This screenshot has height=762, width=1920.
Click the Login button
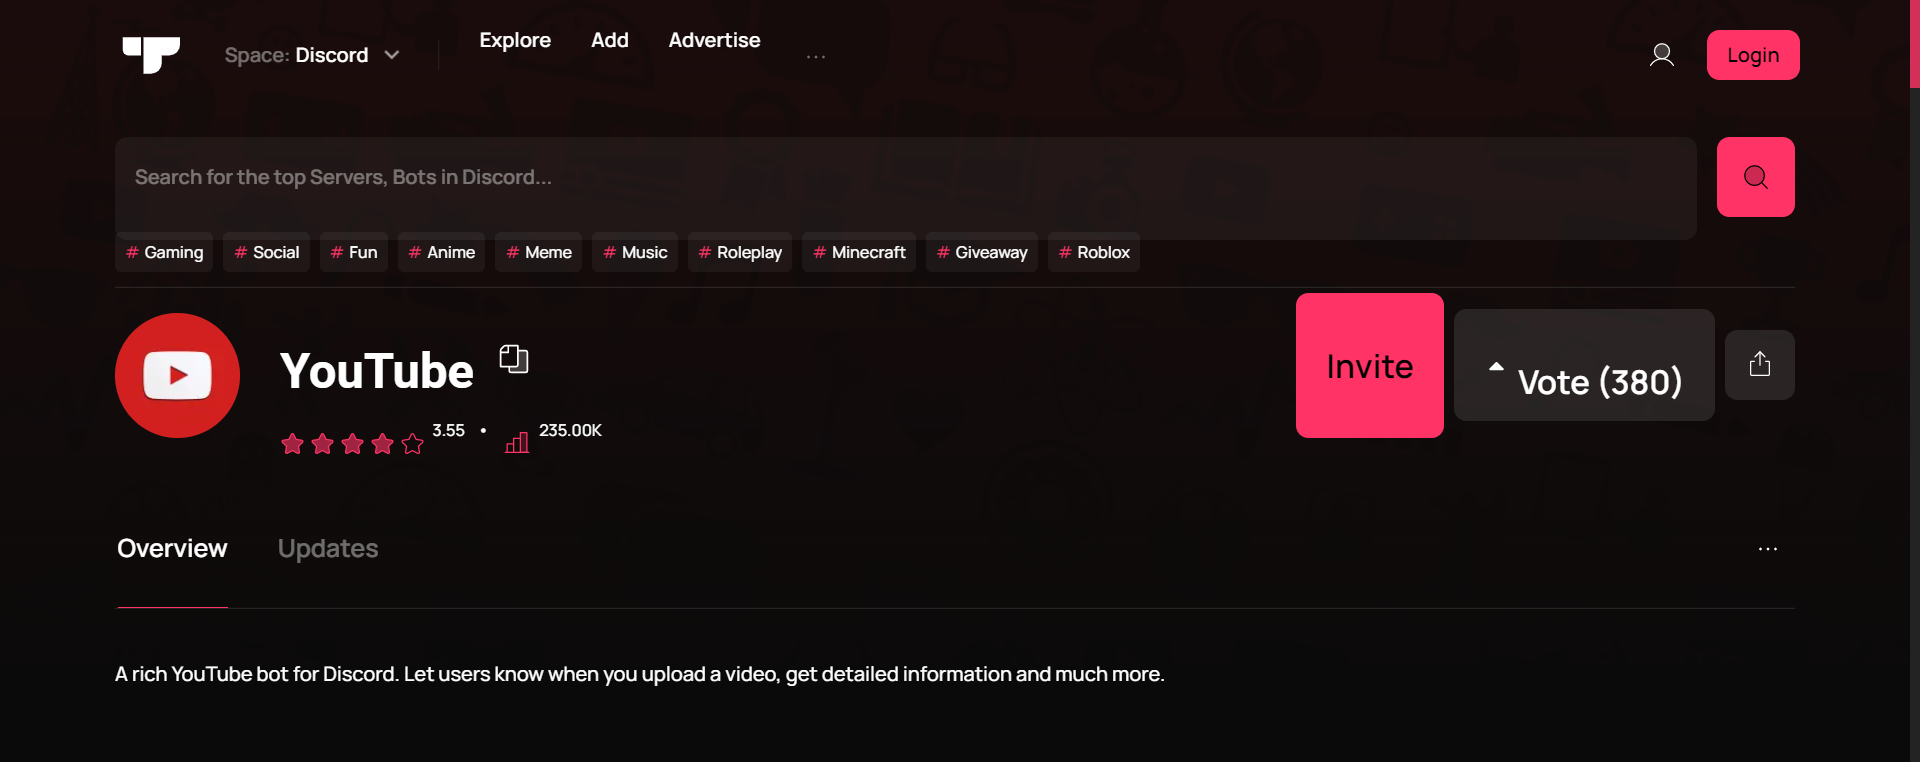click(x=1753, y=55)
